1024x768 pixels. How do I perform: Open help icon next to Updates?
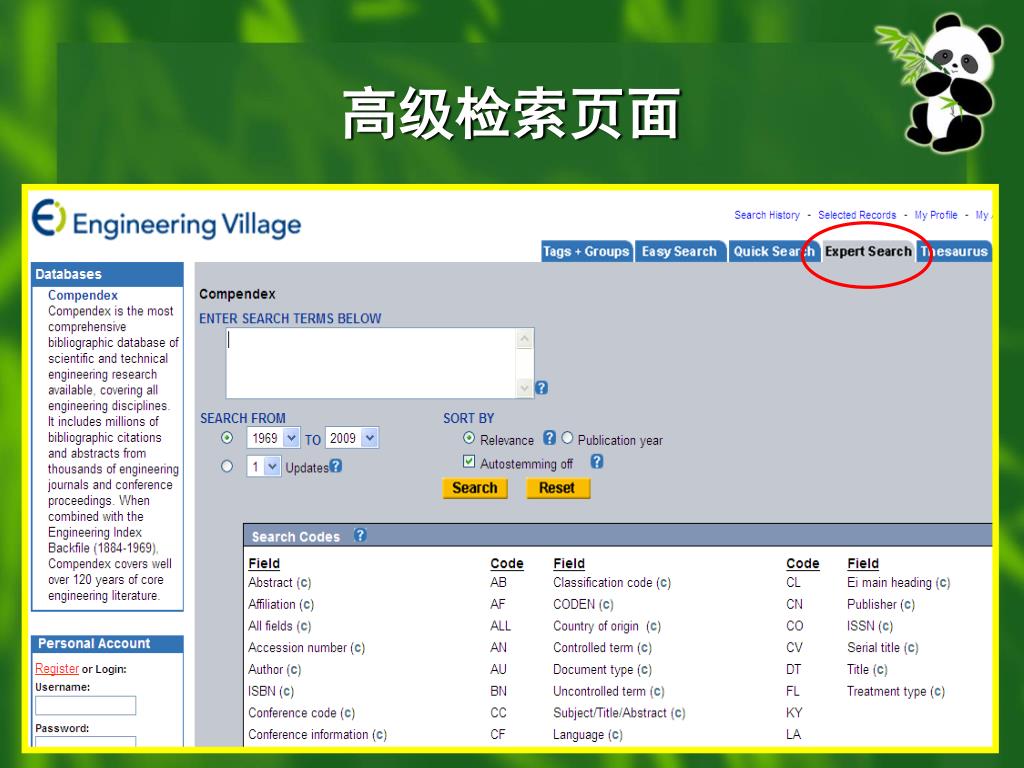tap(336, 466)
